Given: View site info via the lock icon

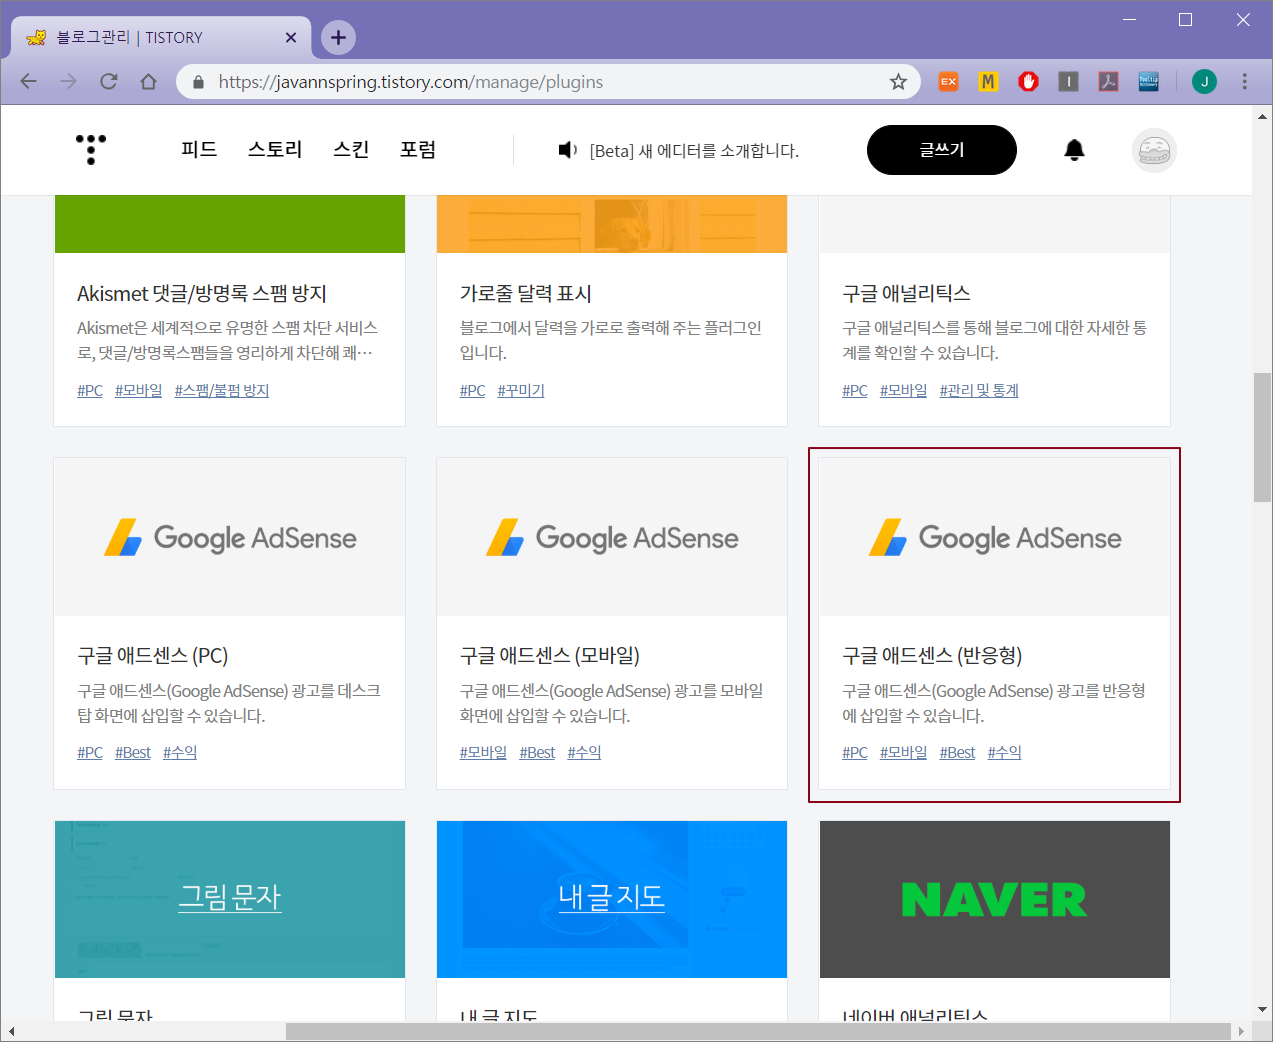Looking at the screenshot, I should pyautogui.click(x=198, y=82).
